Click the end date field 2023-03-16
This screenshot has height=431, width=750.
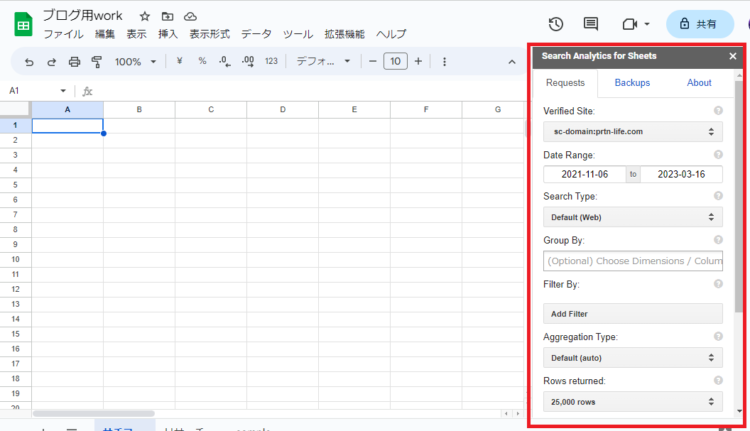coord(681,174)
